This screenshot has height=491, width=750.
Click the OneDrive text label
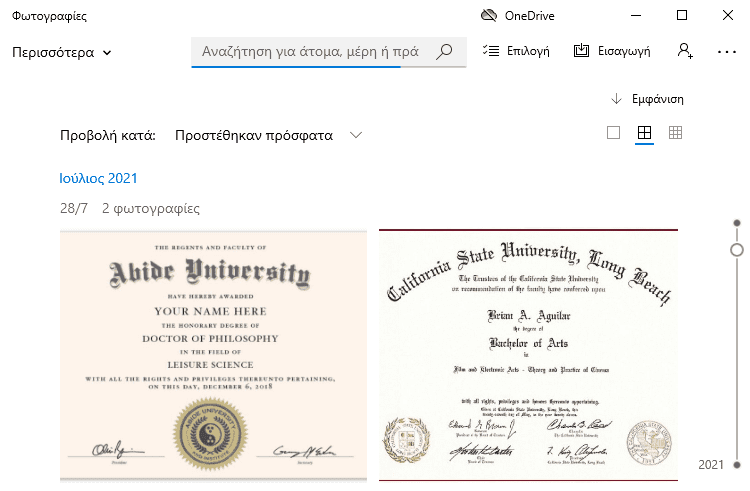[x=529, y=16]
